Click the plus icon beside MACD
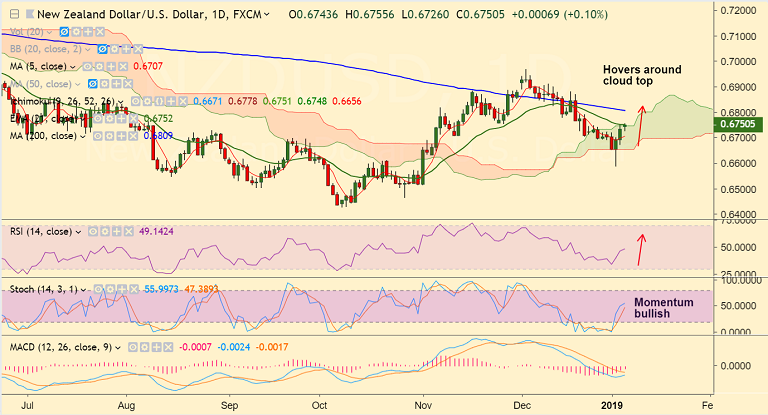 (156, 347)
